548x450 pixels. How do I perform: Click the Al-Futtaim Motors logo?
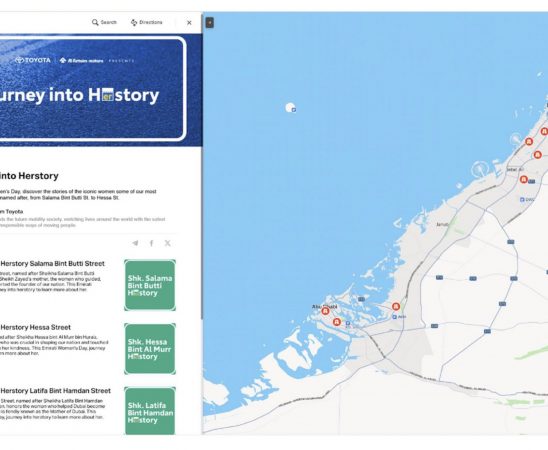pos(81,61)
